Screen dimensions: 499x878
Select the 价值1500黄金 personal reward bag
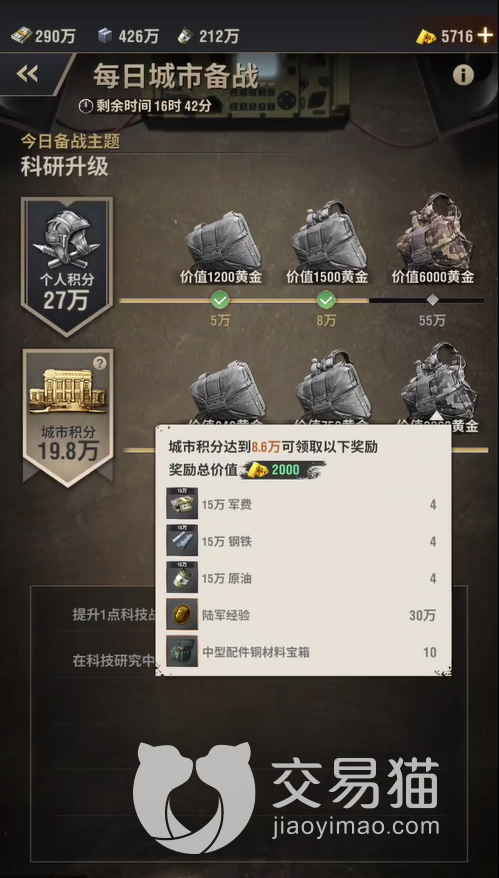pyautogui.click(x=328, y=235)
